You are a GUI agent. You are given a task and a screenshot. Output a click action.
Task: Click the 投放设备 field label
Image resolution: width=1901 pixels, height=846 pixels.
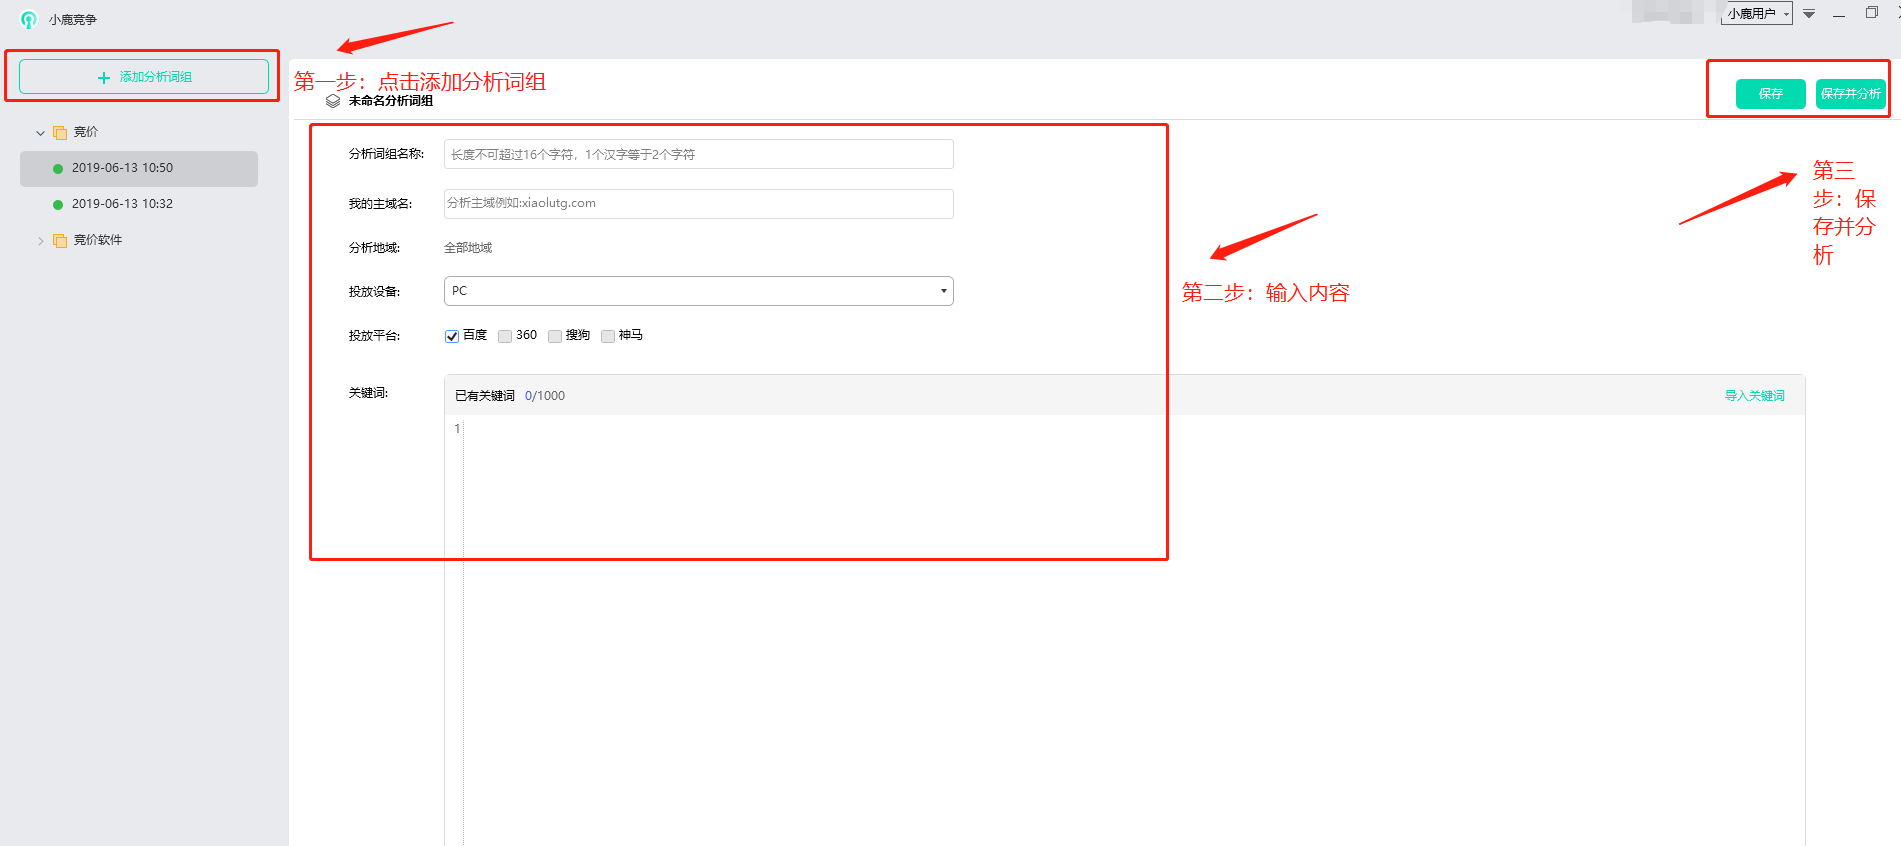click(374, 292)
